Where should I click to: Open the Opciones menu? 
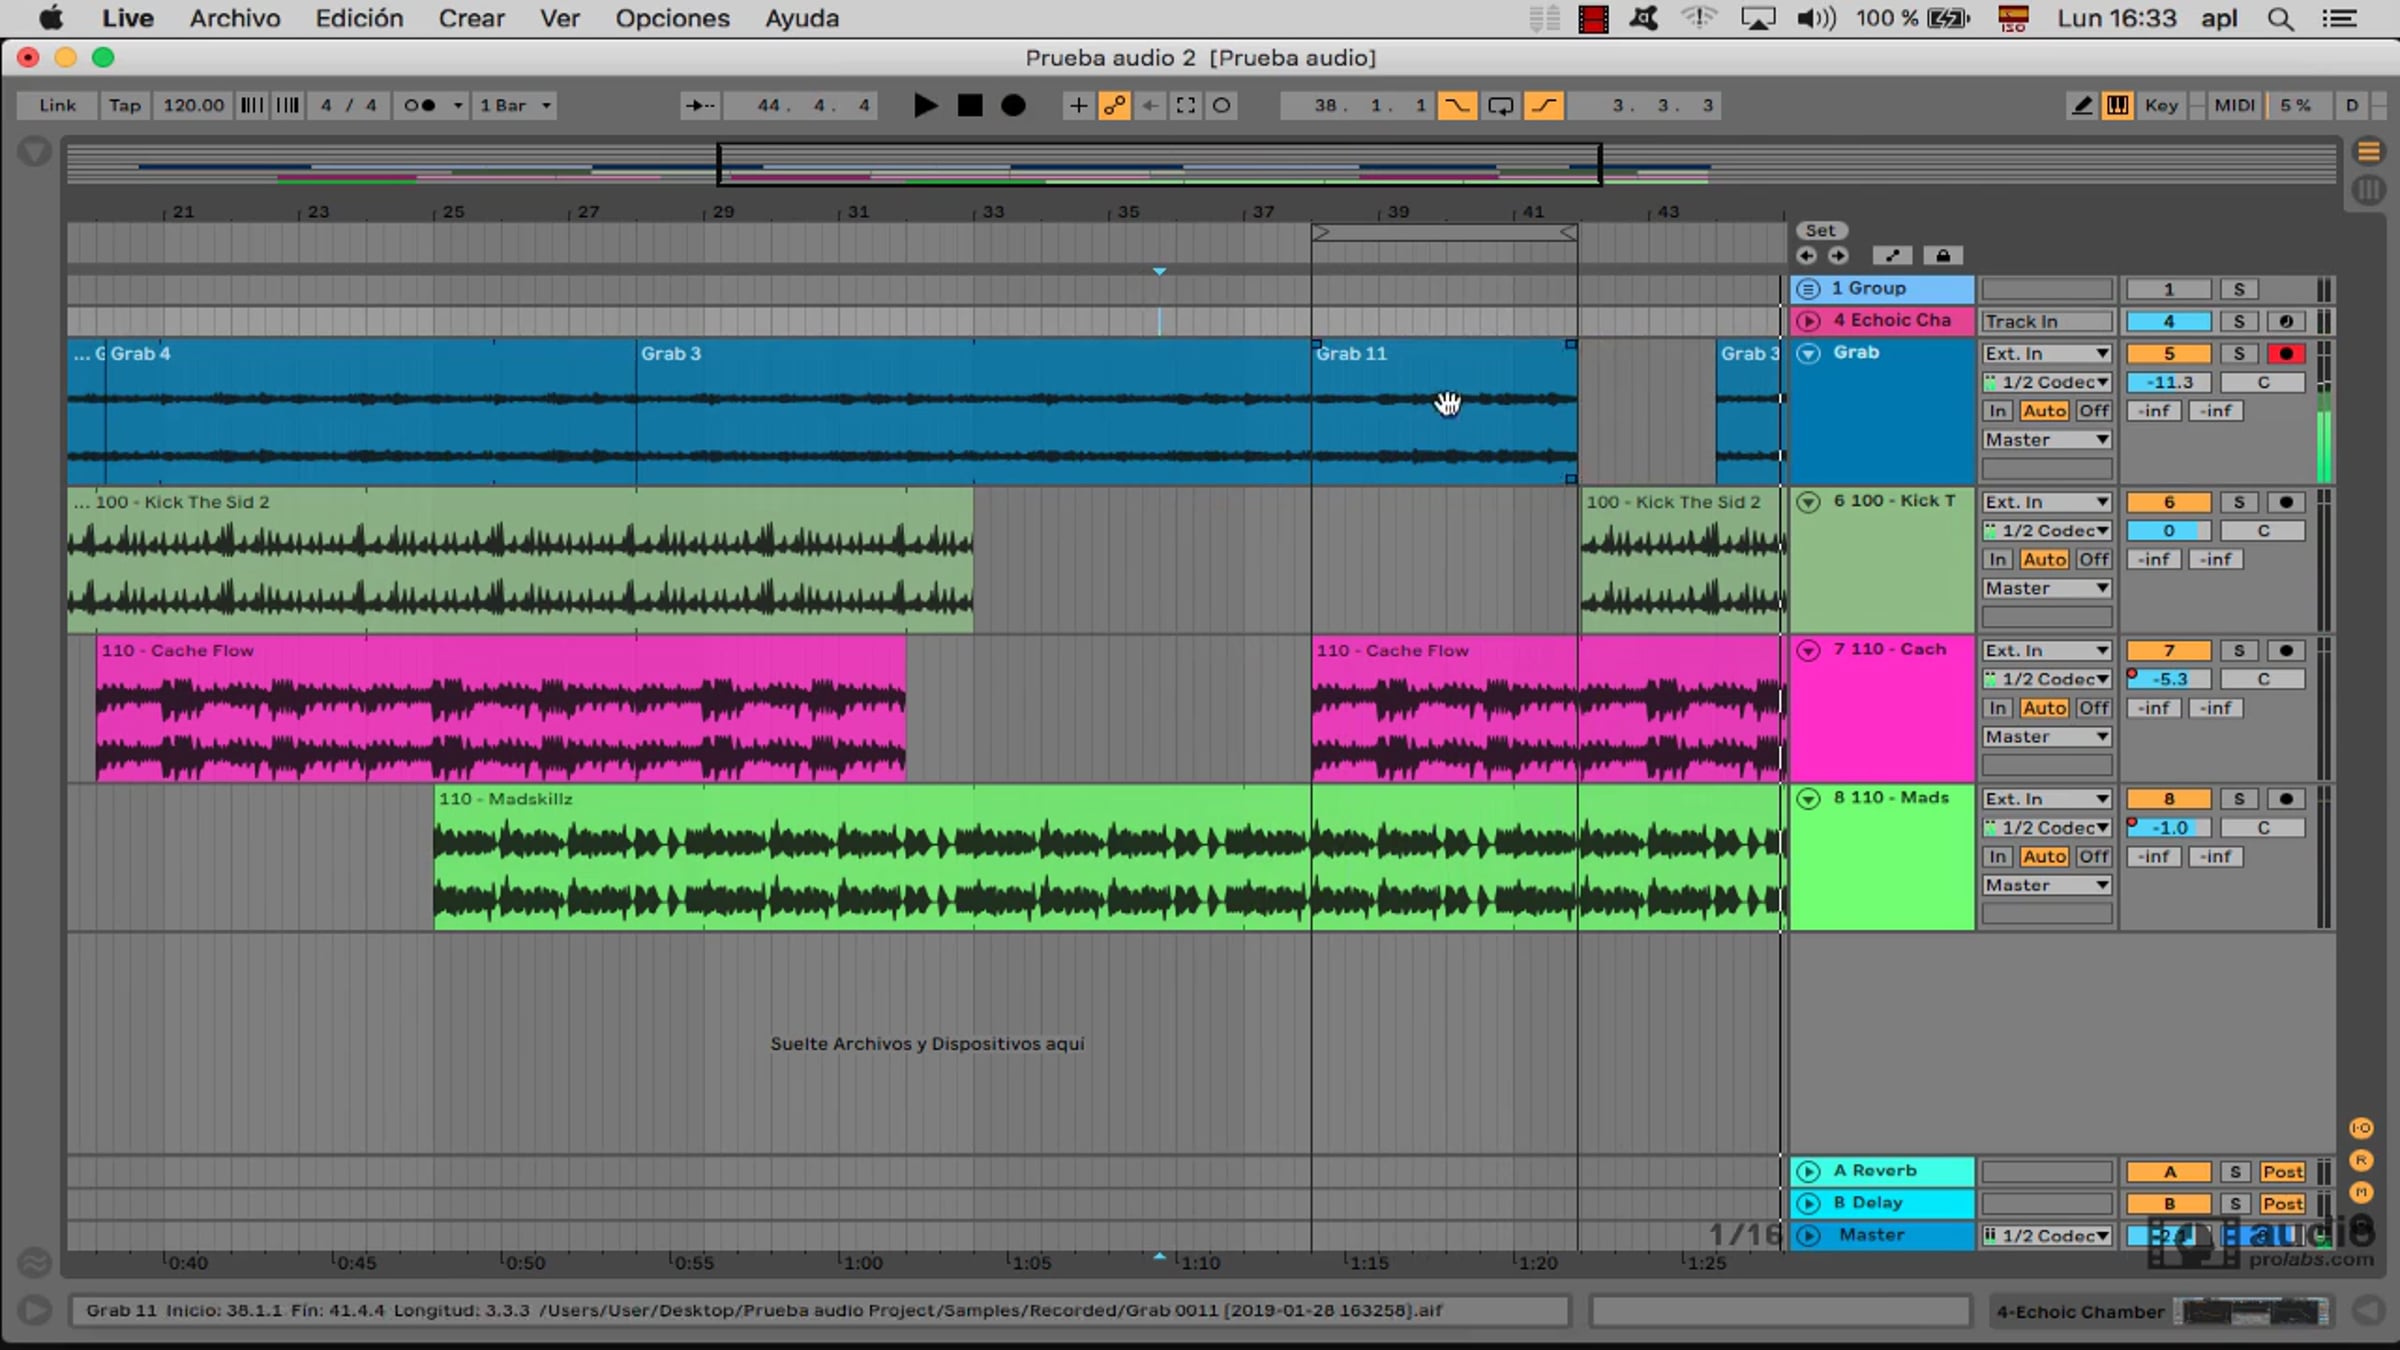click(x=672, y=18)
